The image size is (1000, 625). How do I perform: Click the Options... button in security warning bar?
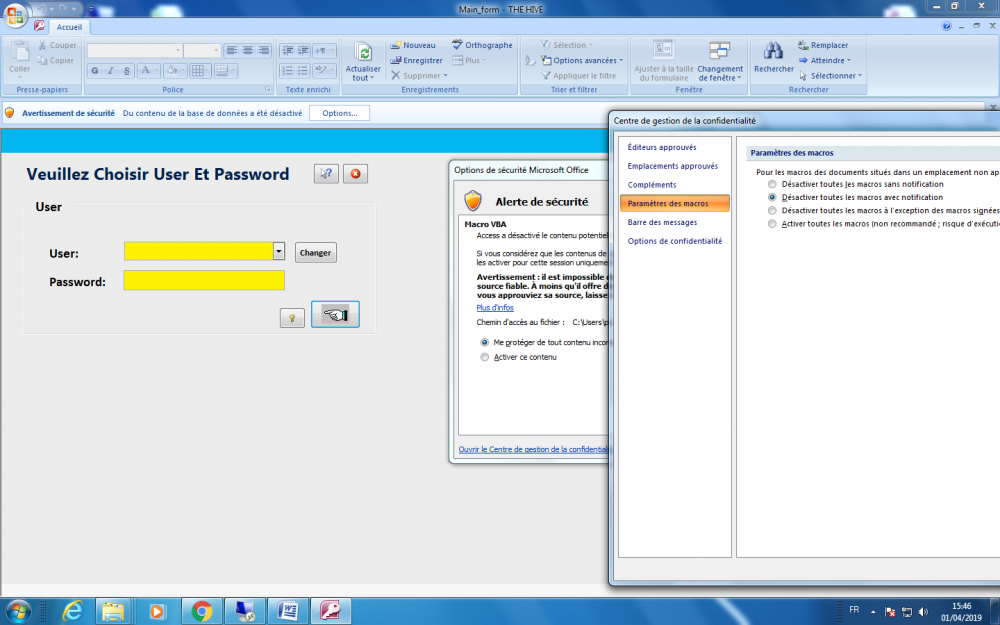click(339, 113)
